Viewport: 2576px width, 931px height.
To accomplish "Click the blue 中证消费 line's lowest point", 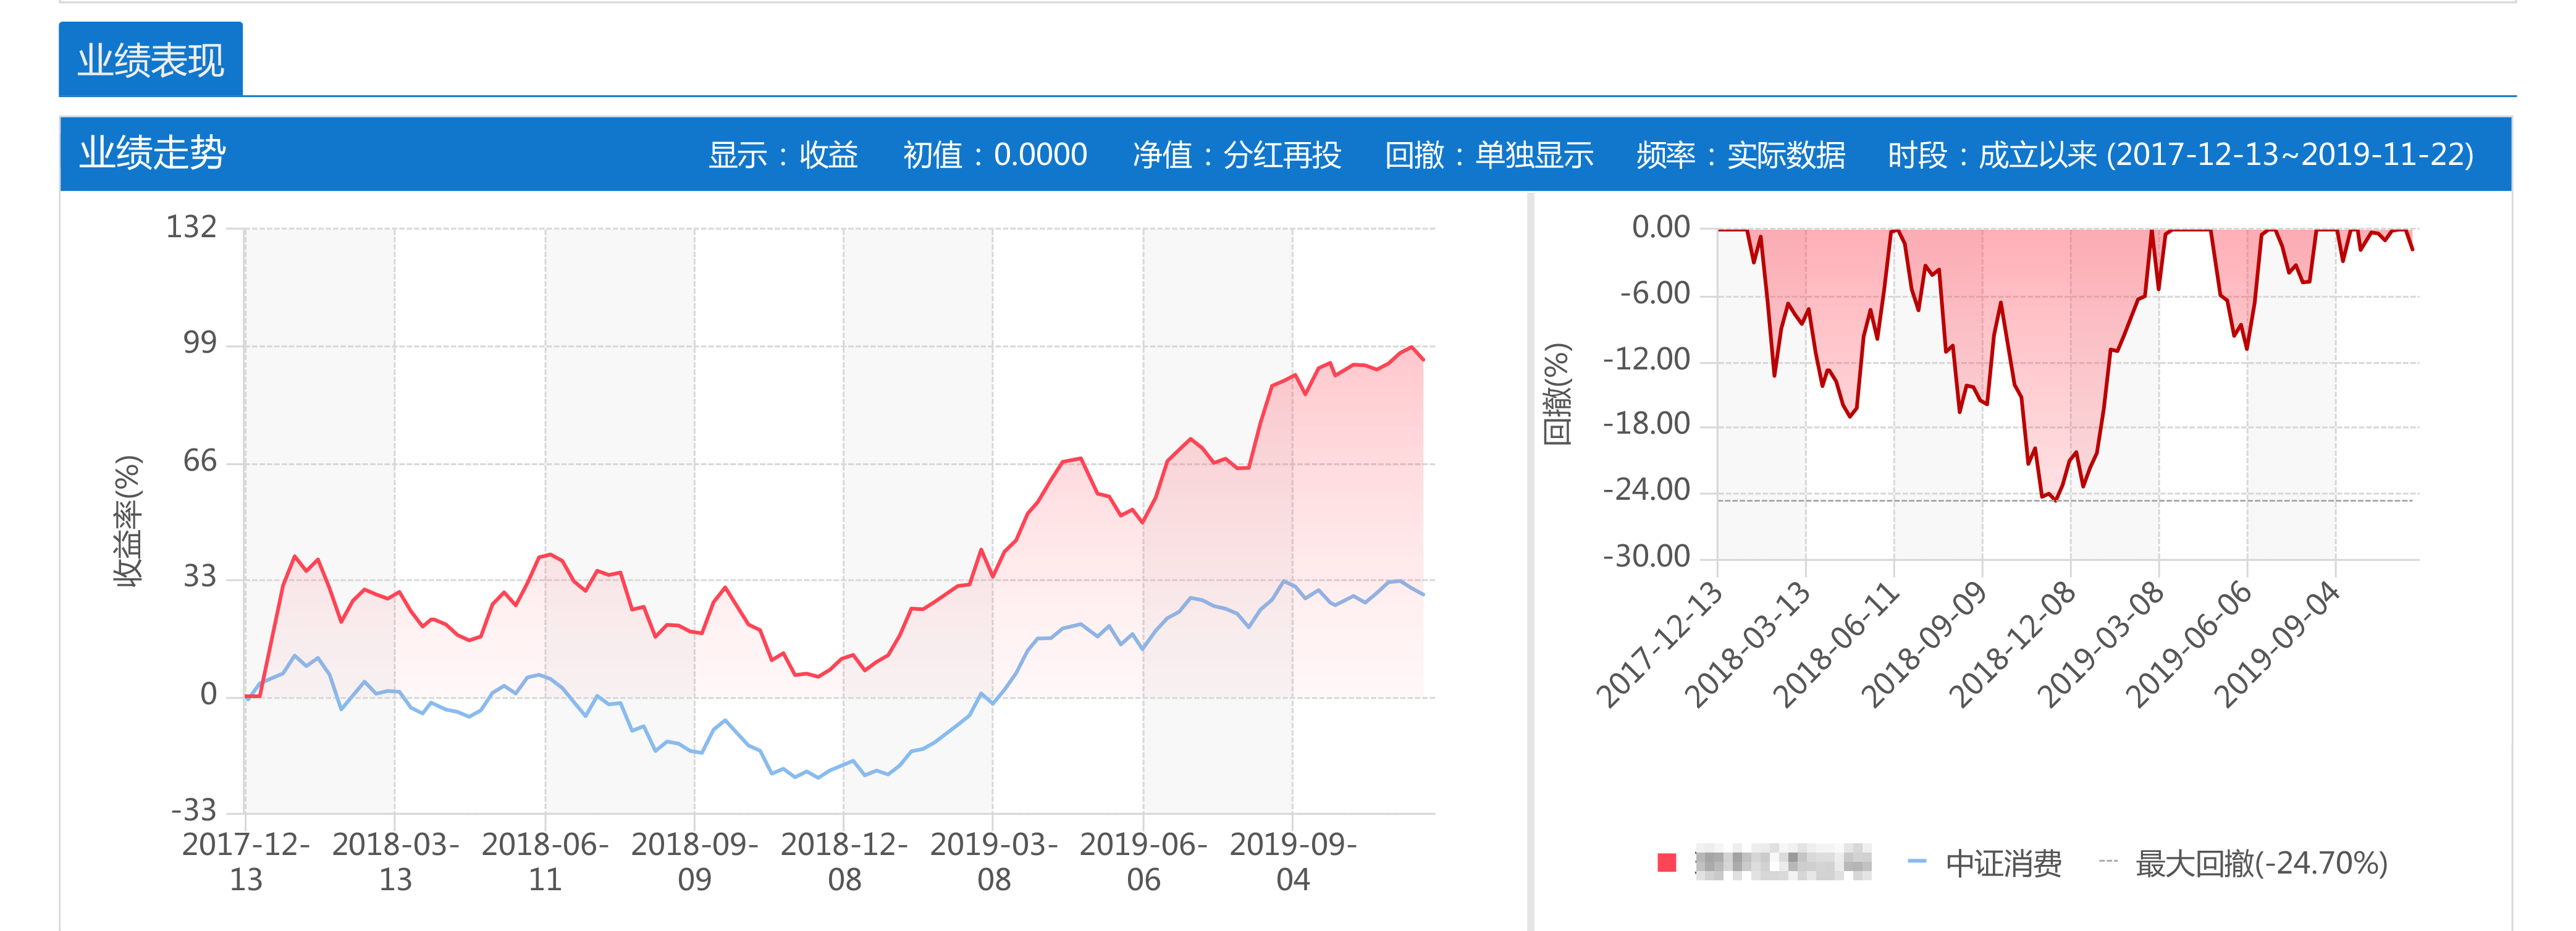I will pyautogui.click(x=819, y=777).
